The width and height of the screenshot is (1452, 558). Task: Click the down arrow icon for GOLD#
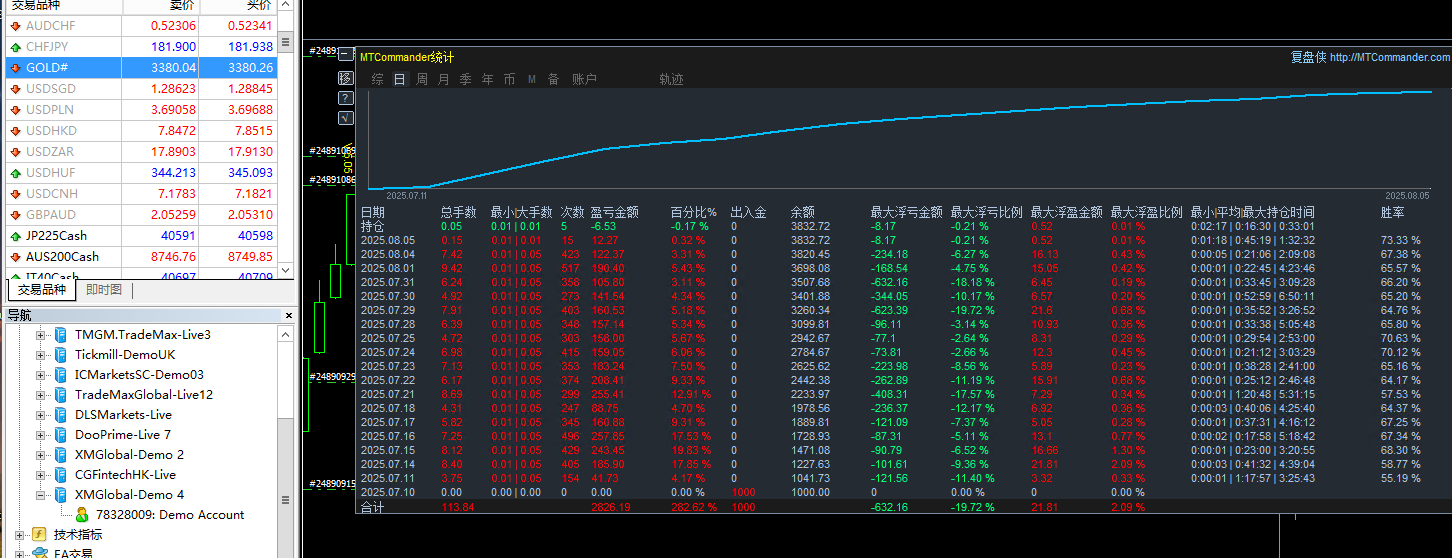(15, 67)
